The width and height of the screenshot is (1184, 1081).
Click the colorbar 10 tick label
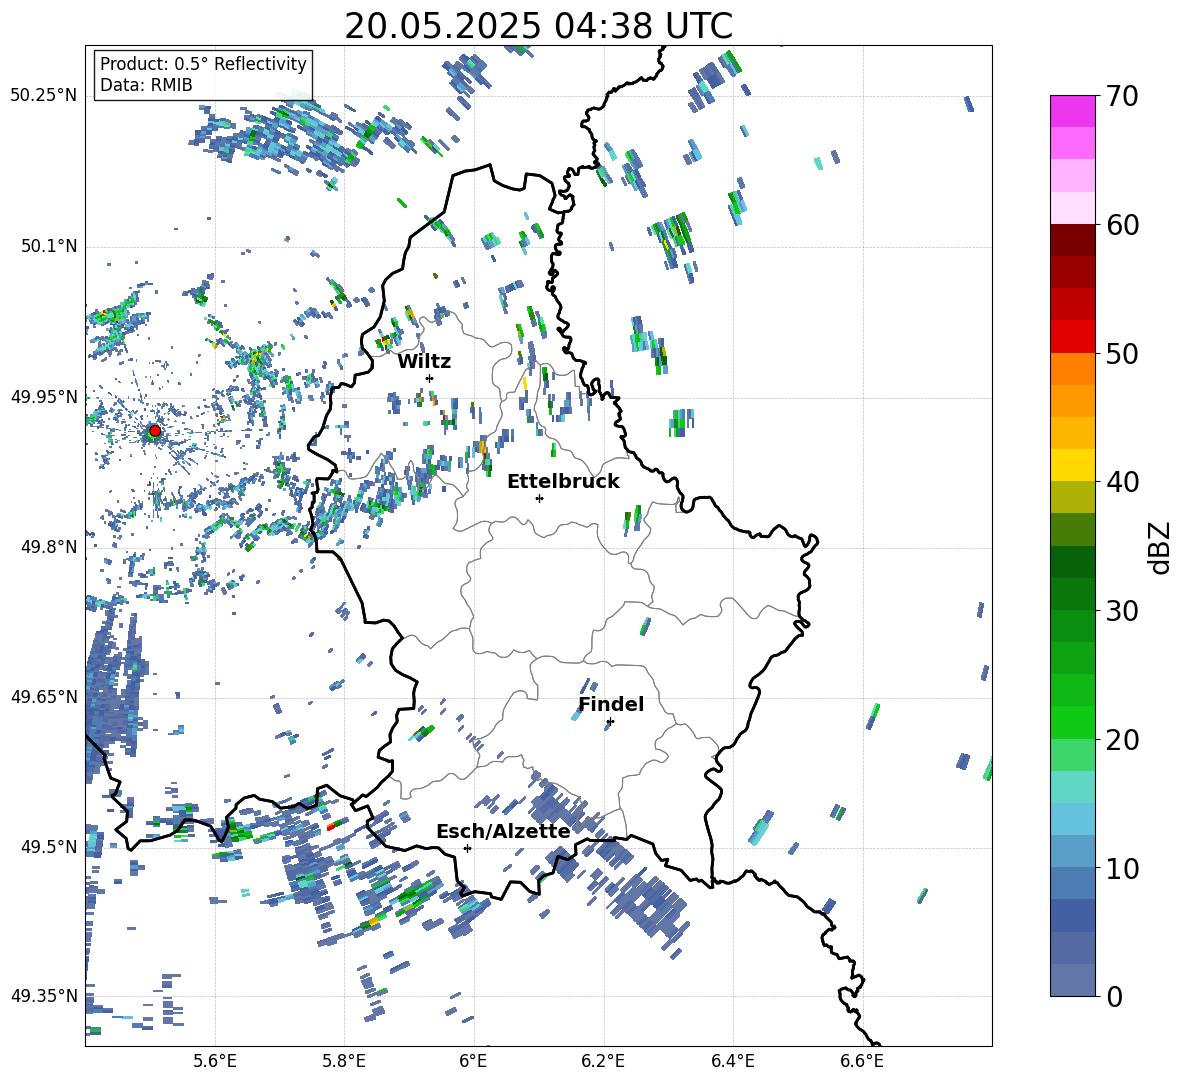click(x=1122, y=869)
